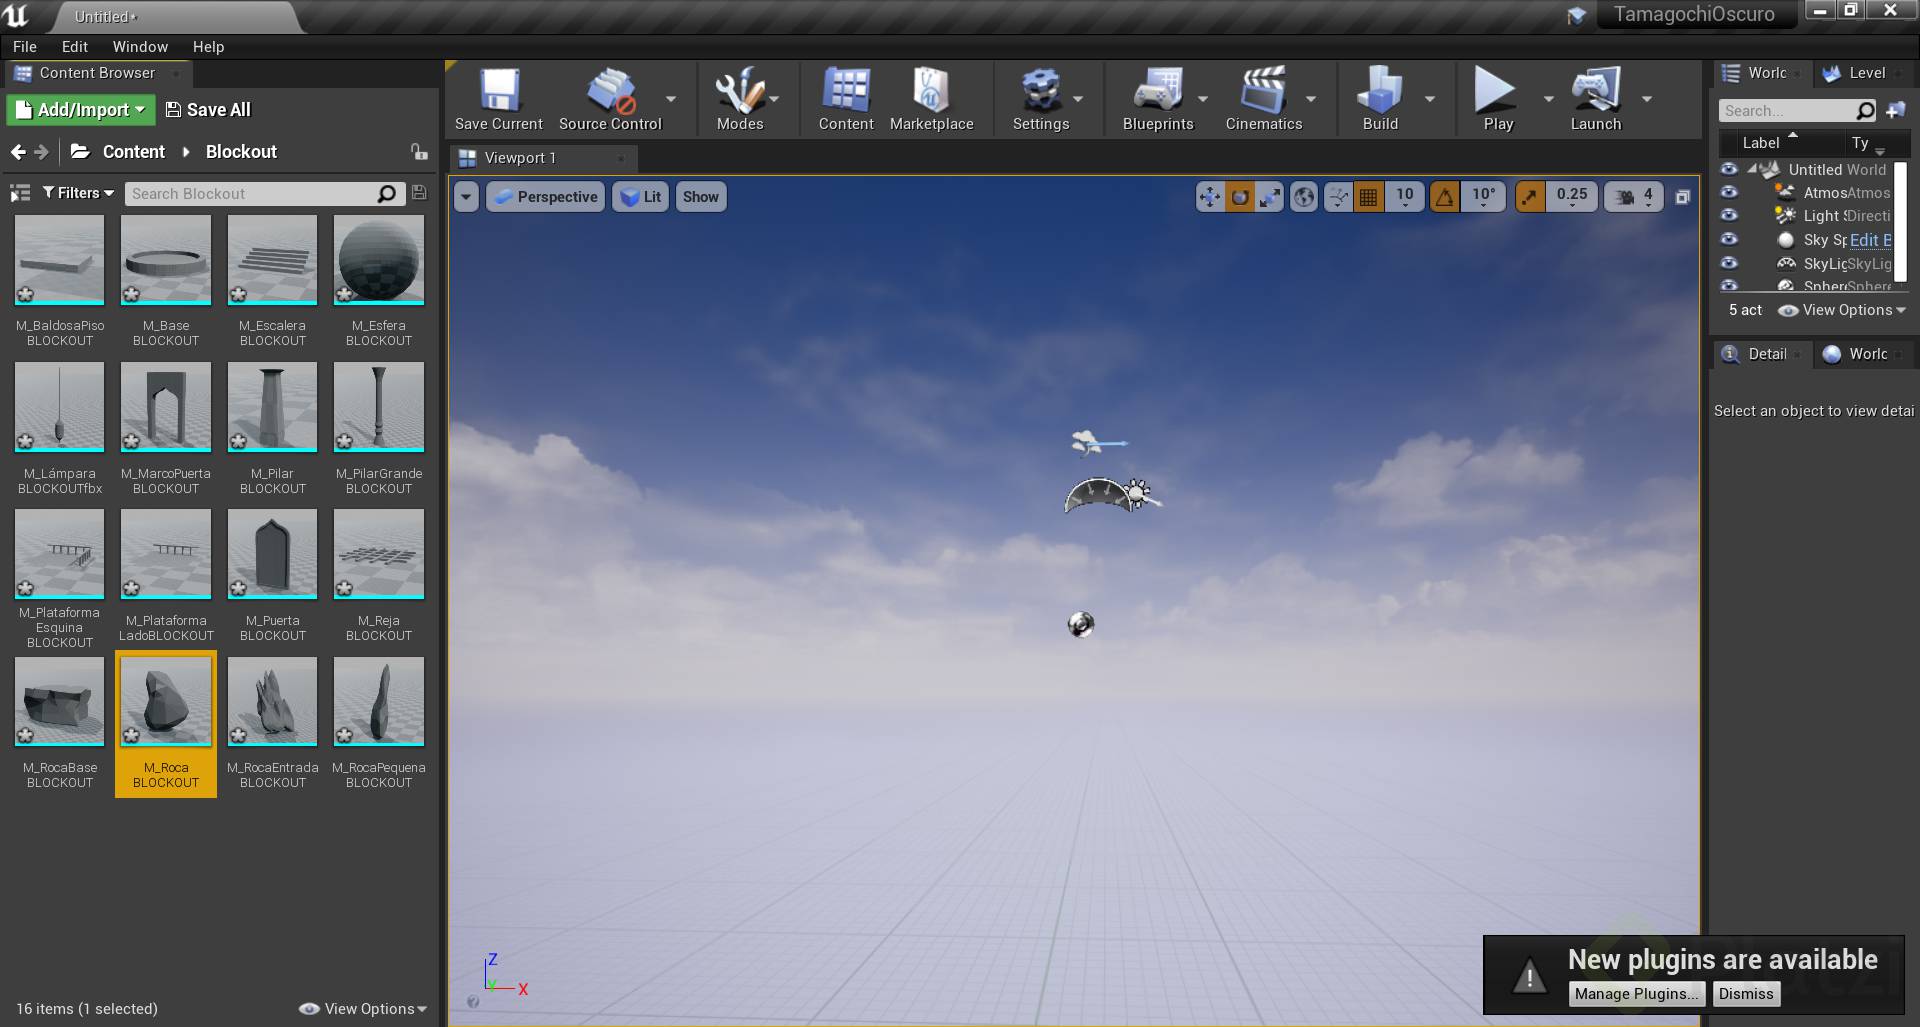
Task: Open the scale snap 0.25 dropdown
Action: (x=1571, y=197)
